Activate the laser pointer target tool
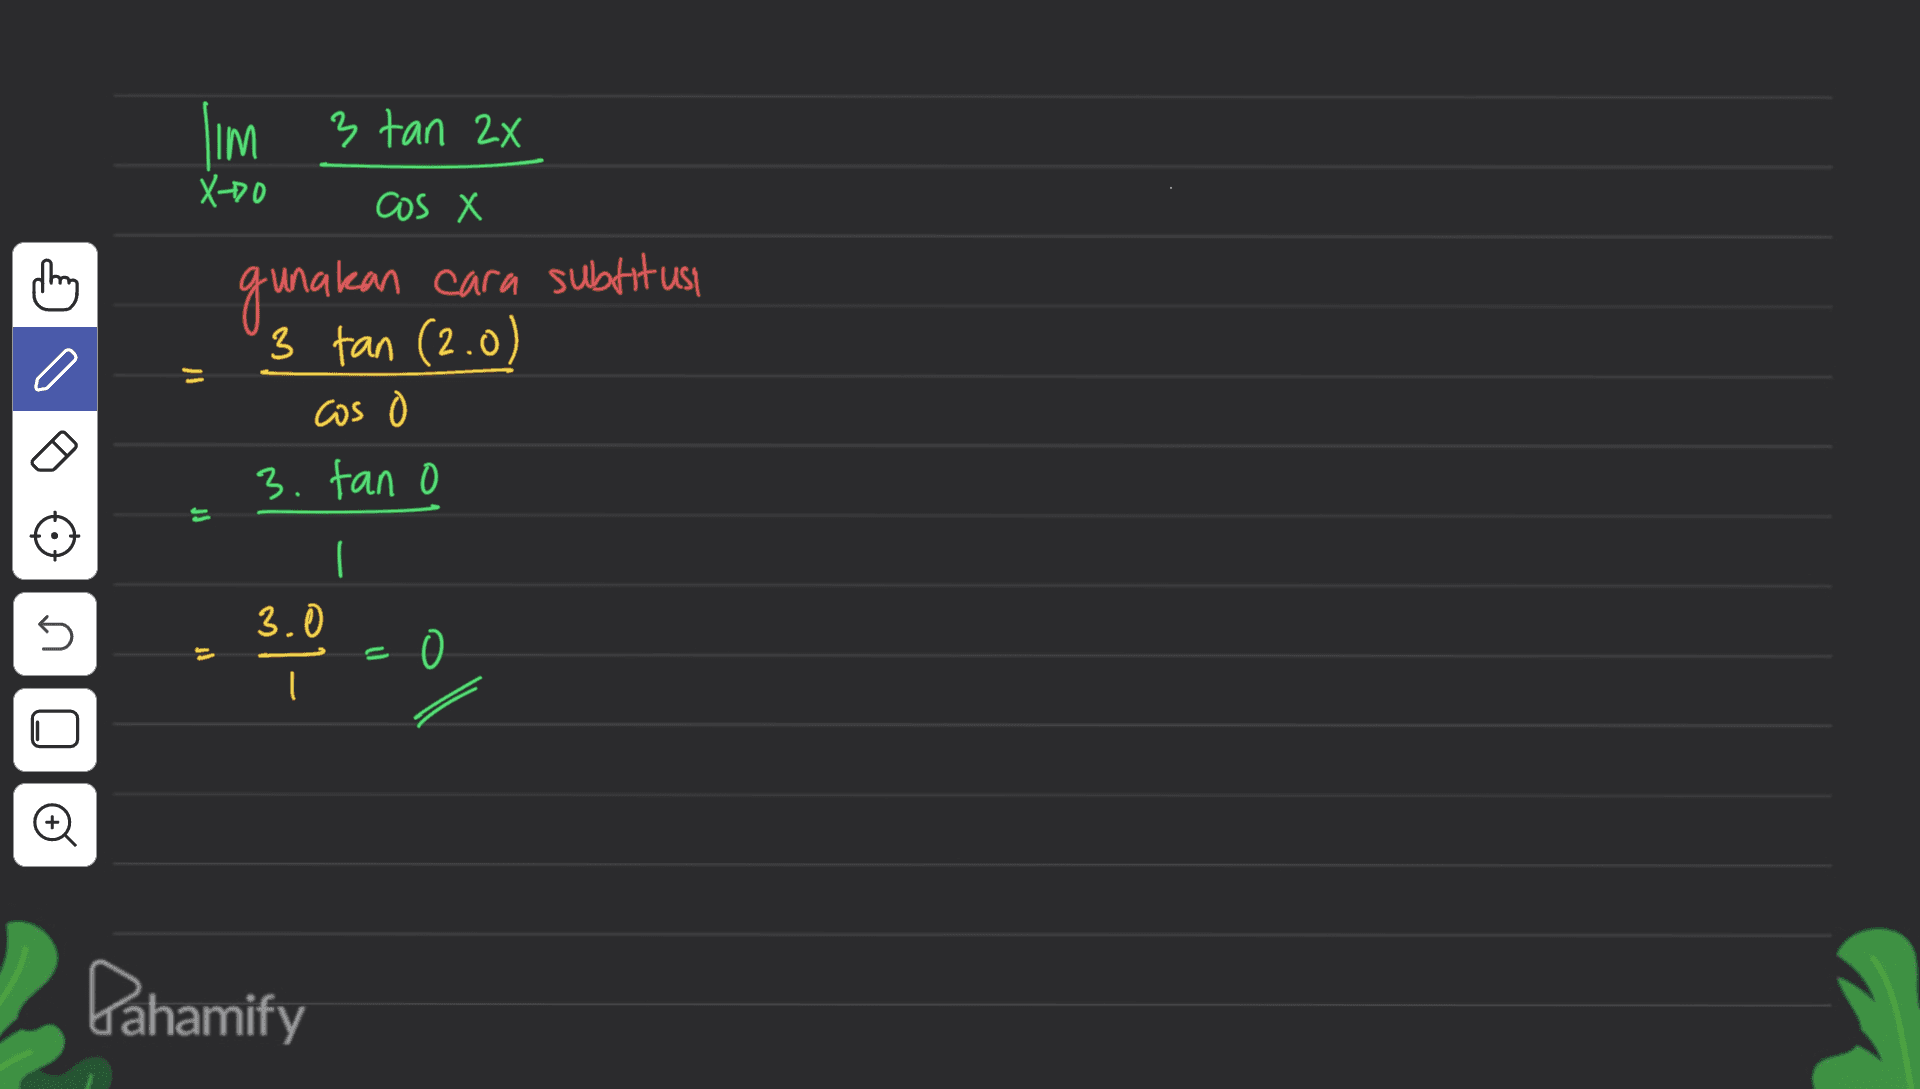1920x1089 pixels. [x=55, y=537]
